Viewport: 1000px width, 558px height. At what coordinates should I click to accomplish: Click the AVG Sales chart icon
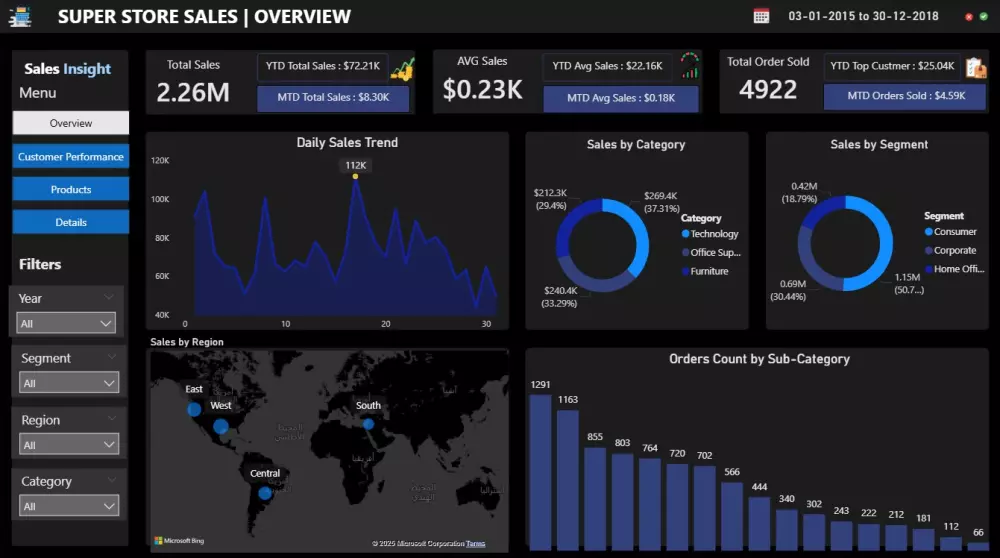[689, 66]
